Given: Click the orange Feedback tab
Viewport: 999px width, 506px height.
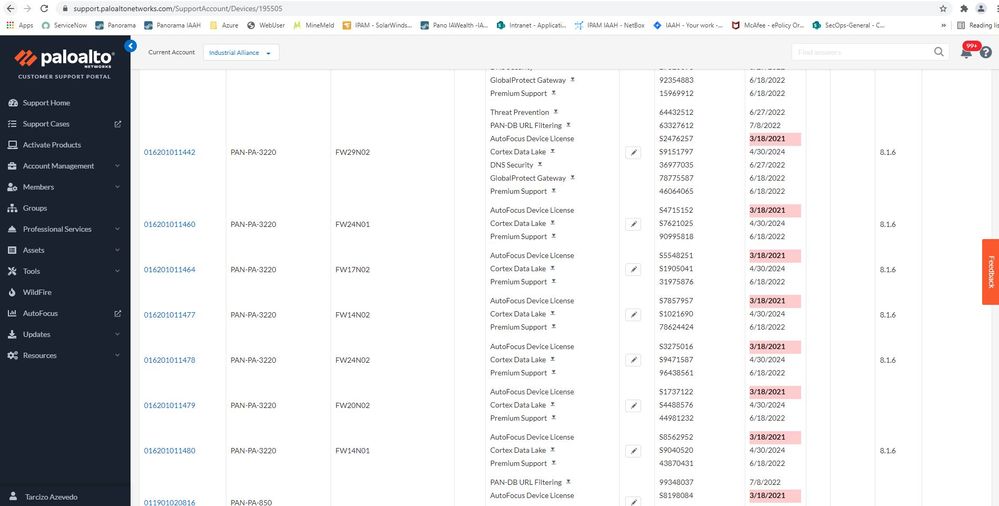Looking at the screenshot, I should 991,272.
